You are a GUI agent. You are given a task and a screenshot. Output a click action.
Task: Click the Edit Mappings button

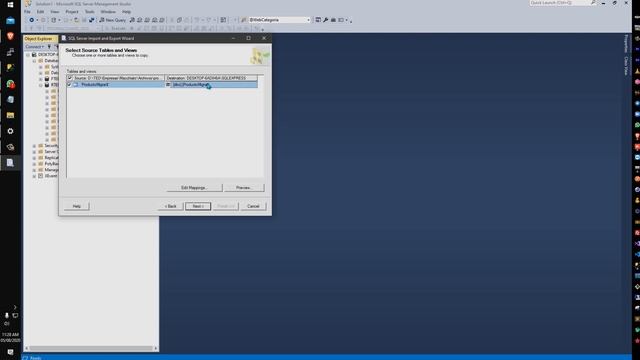194,188
